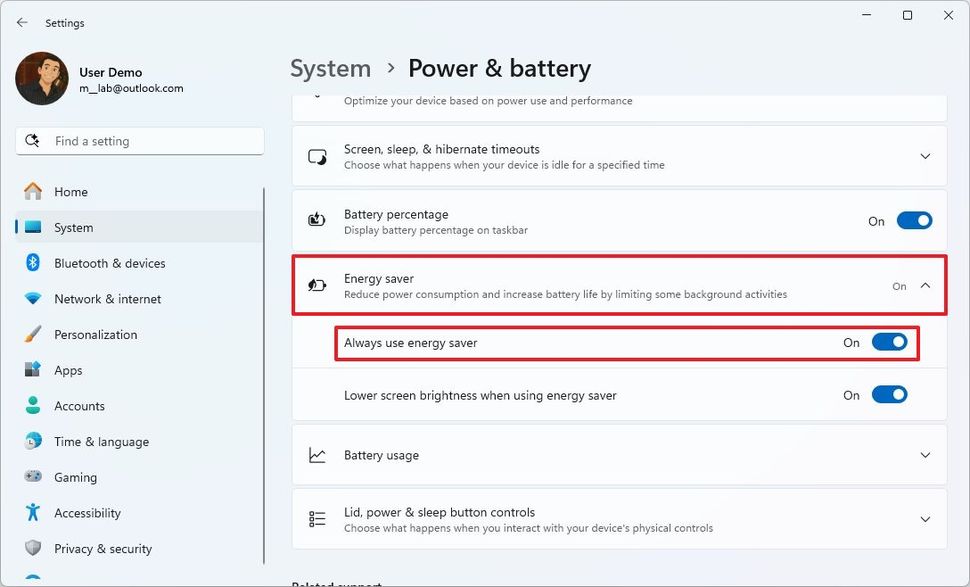This screenshot has height=587, width=970.
Task: Click the Gaming controller icon
Action: [x=32, y=477]
